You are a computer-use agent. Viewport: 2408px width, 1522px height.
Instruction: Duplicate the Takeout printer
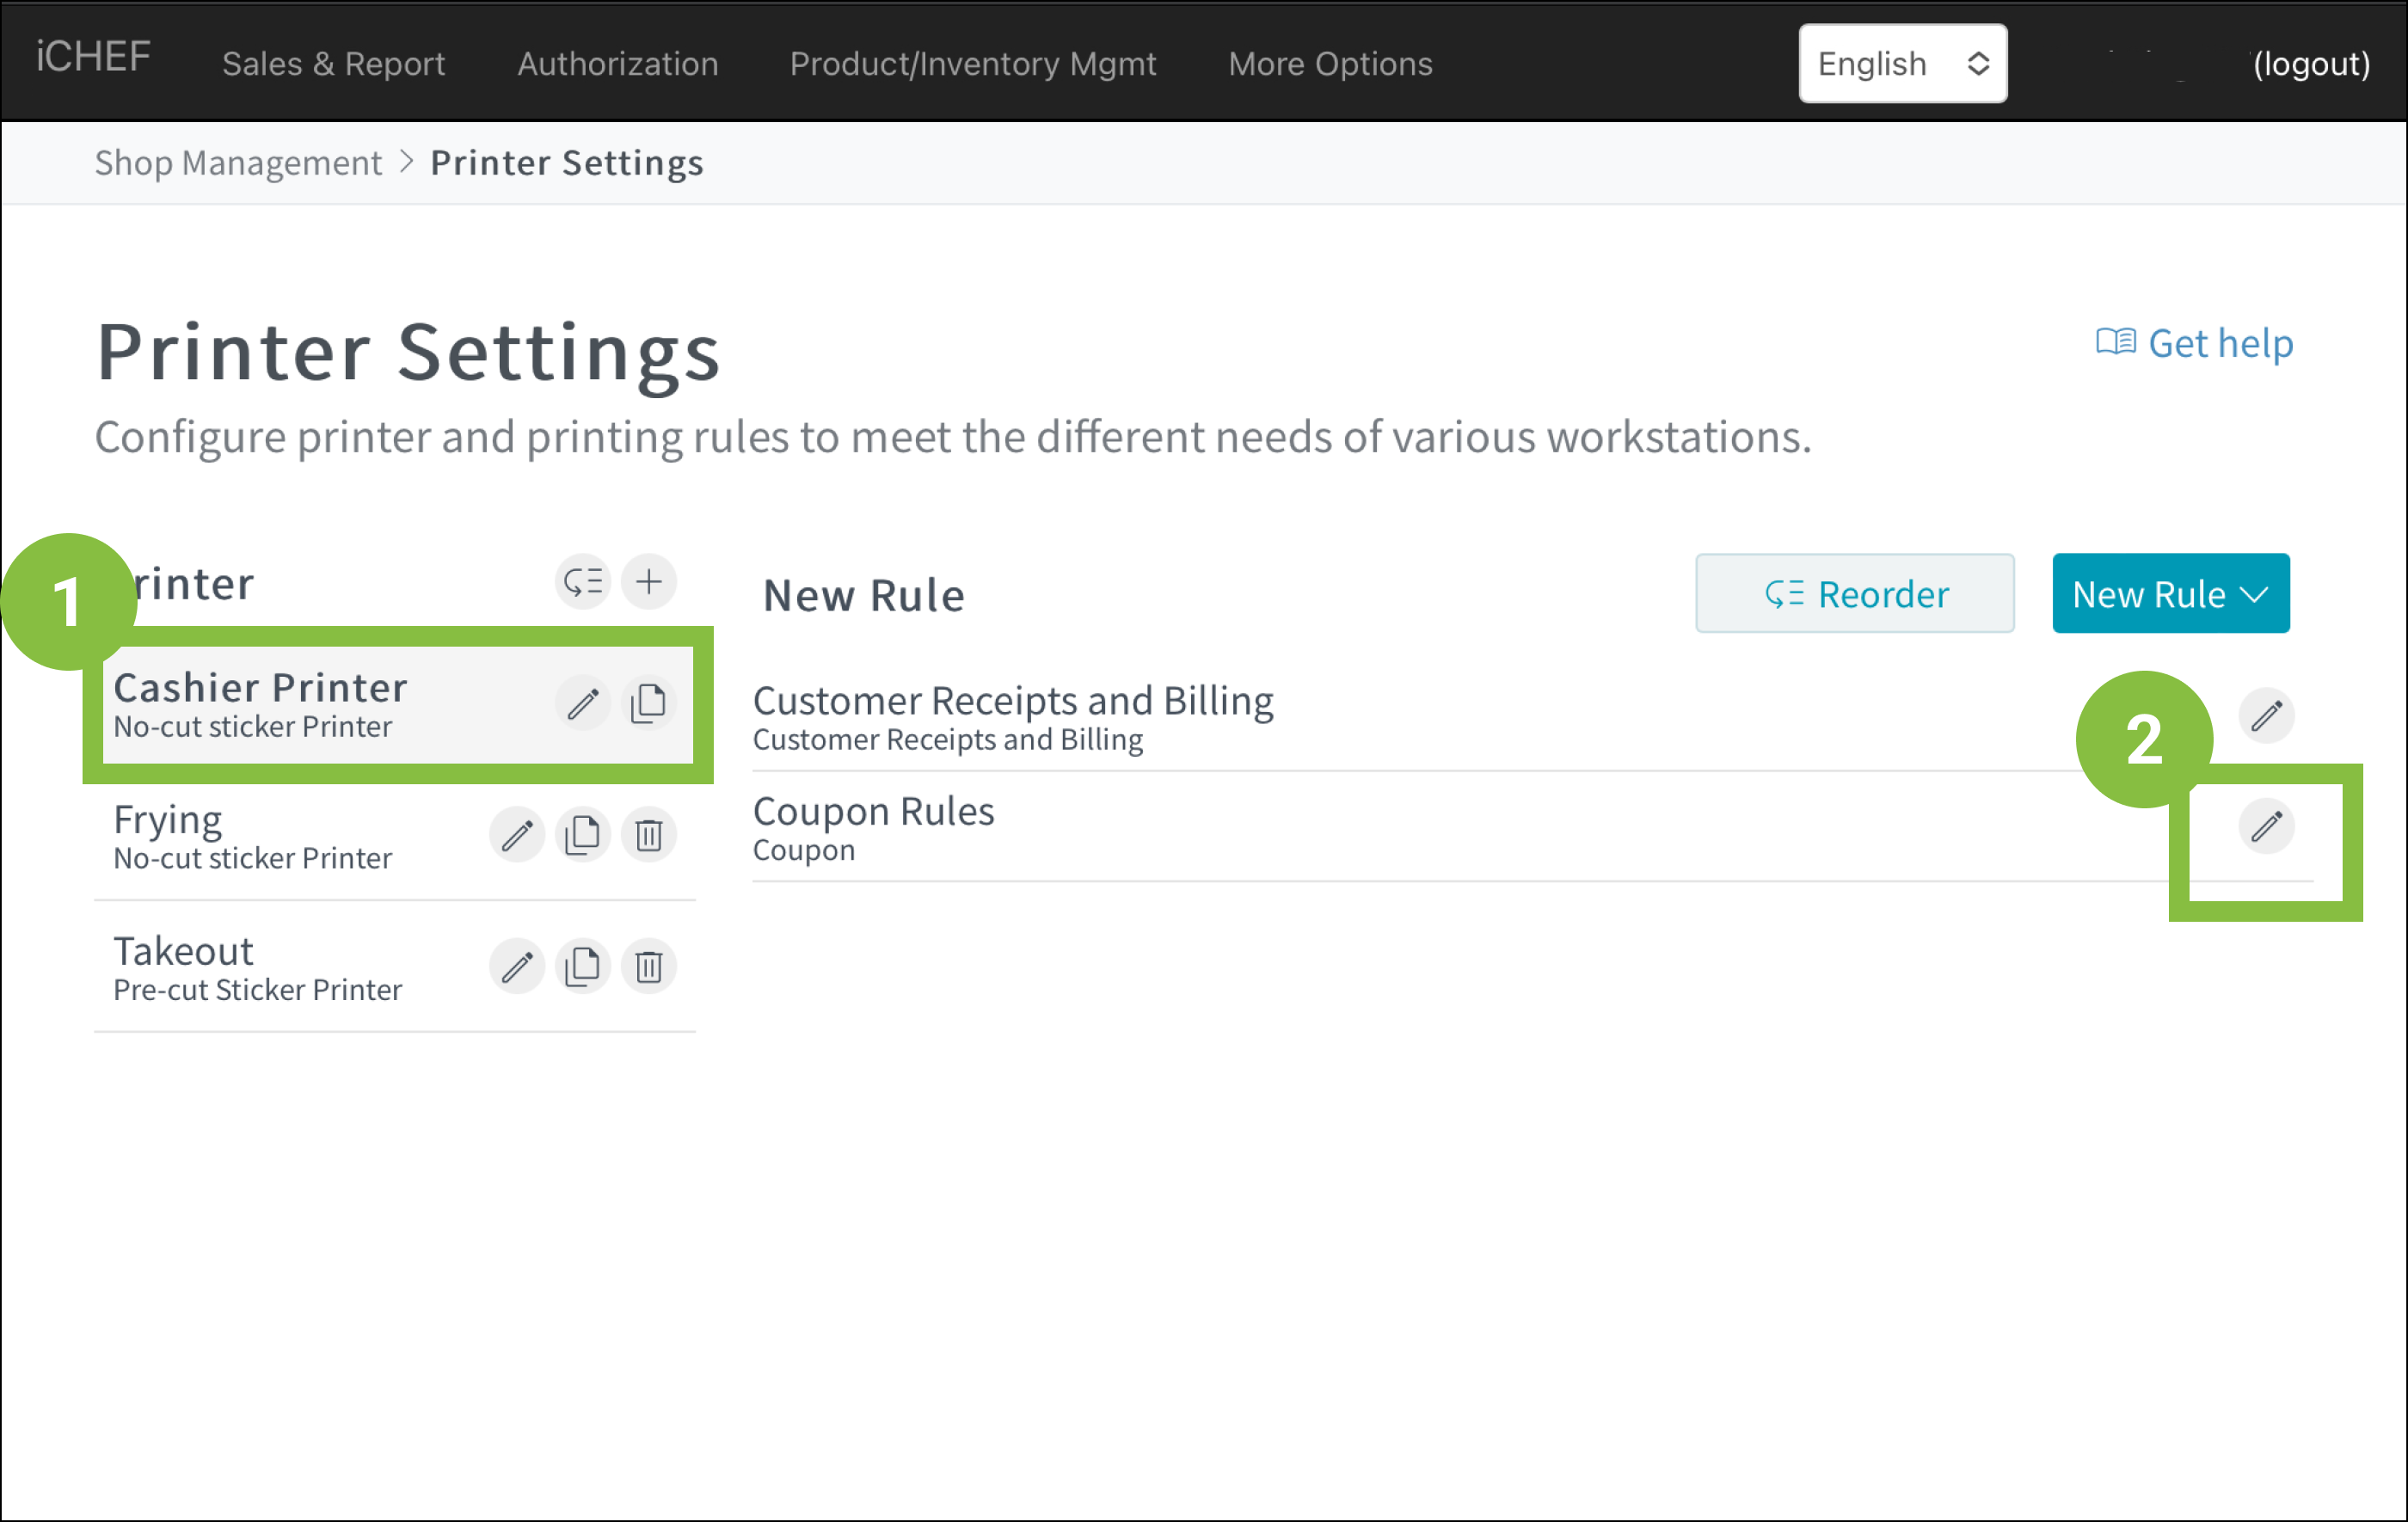(583, 966)
